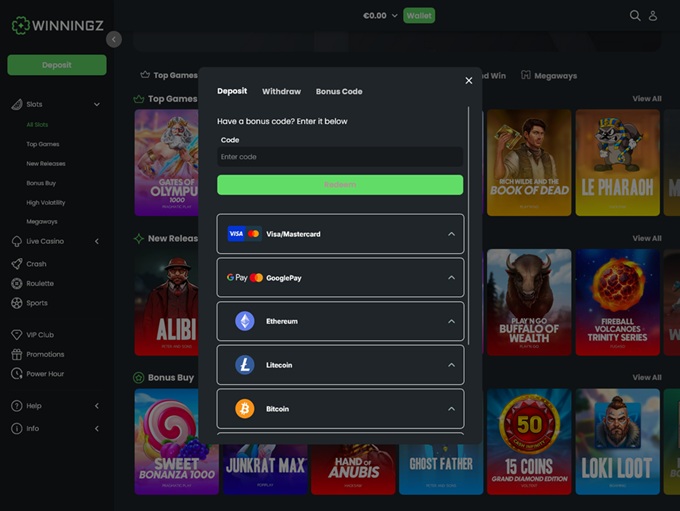Open the user account profile icon

click(653, 16)
